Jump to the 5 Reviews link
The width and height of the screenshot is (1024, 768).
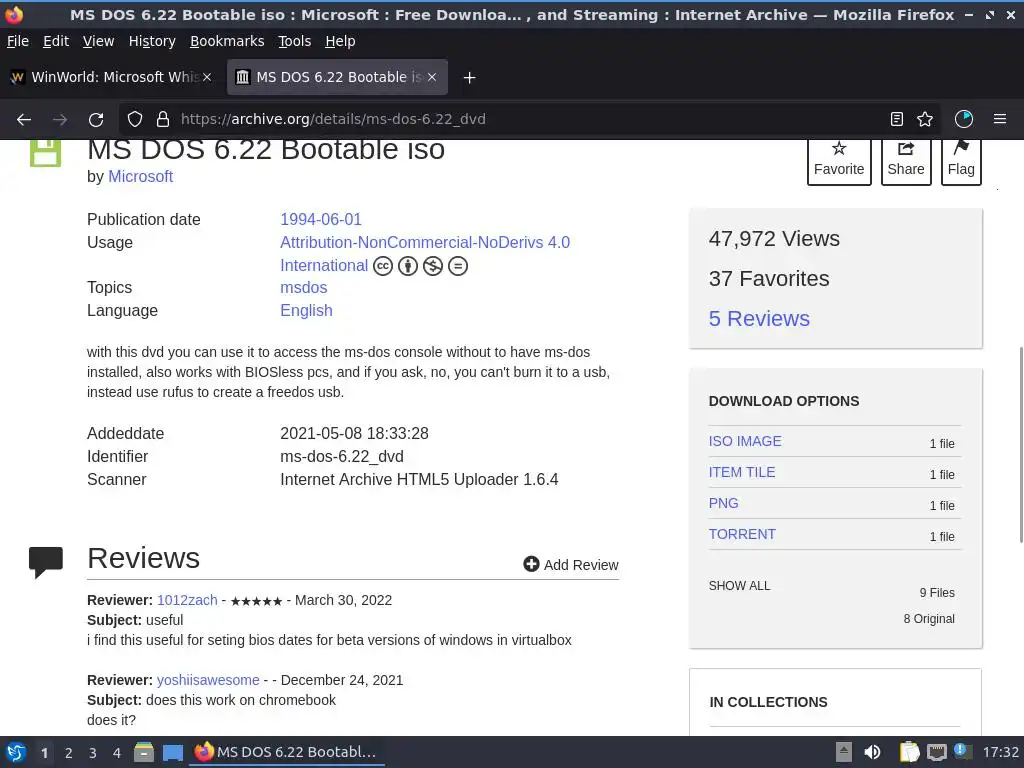759,319
